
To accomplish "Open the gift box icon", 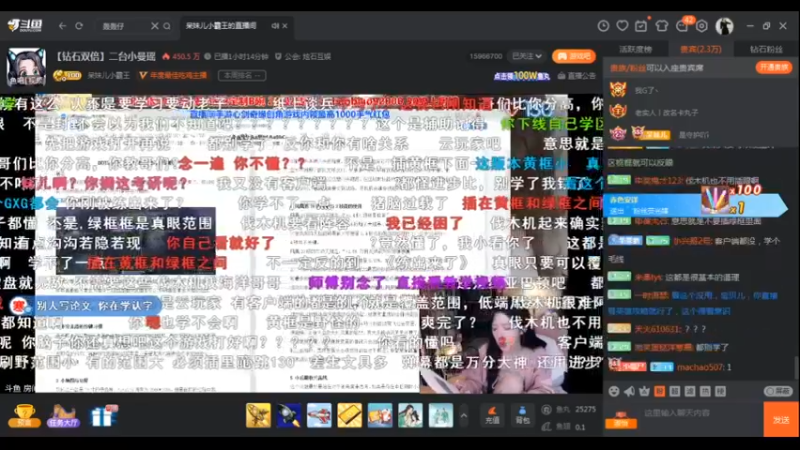I will 103,415.
